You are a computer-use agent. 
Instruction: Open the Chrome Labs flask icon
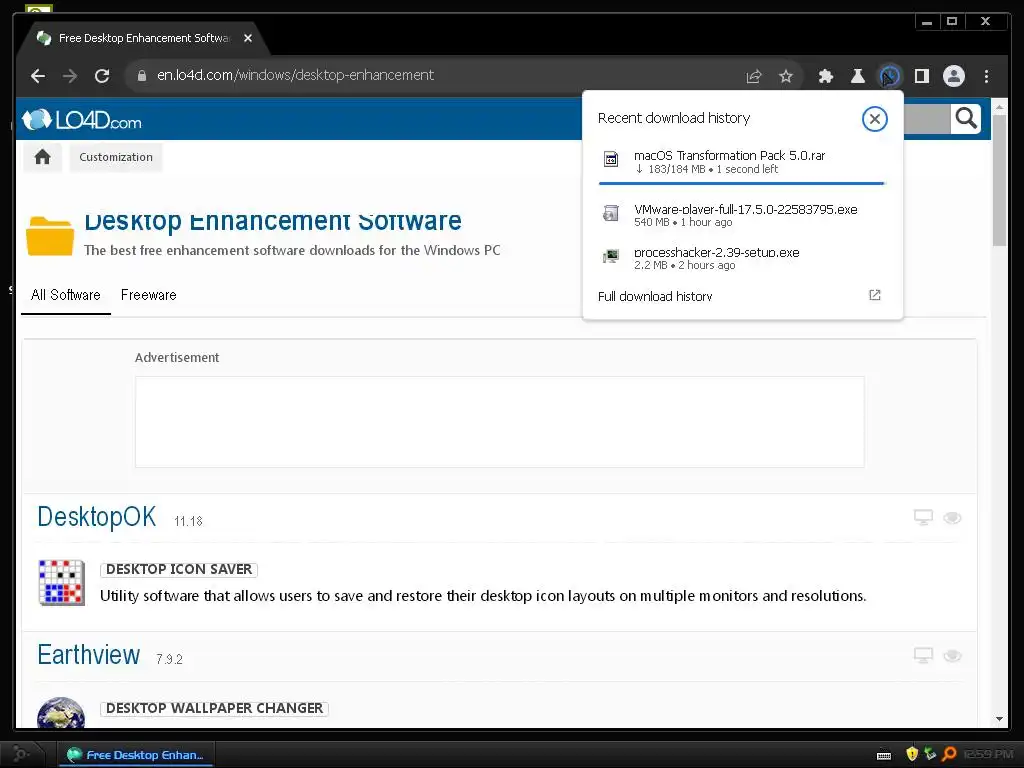pos(857,76)
